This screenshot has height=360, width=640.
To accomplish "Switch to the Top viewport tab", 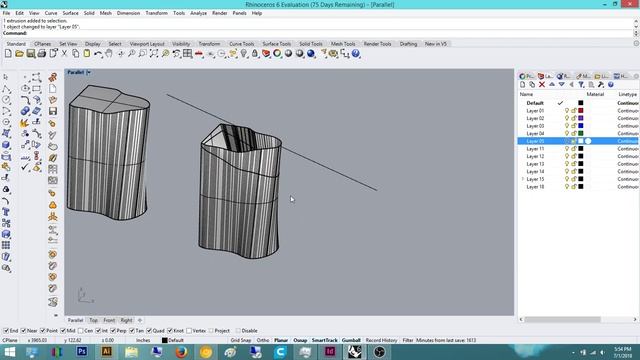I will pyautogui.click(x=93, y=320).
